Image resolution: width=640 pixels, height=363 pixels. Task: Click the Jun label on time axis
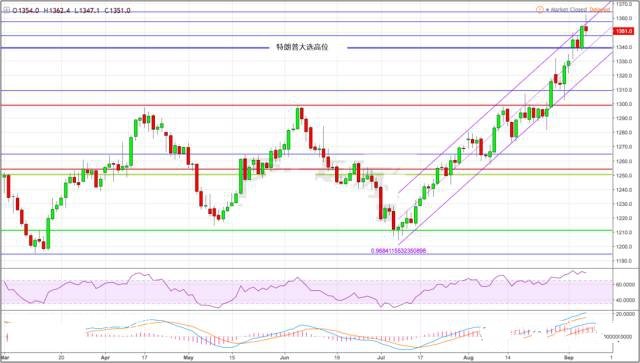(x=284, y=358)
